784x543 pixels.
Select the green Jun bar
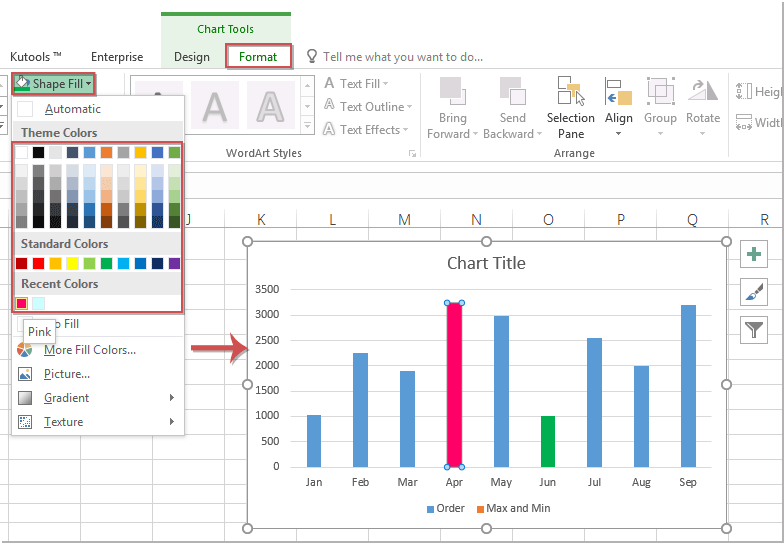click(x=548, y=442)
